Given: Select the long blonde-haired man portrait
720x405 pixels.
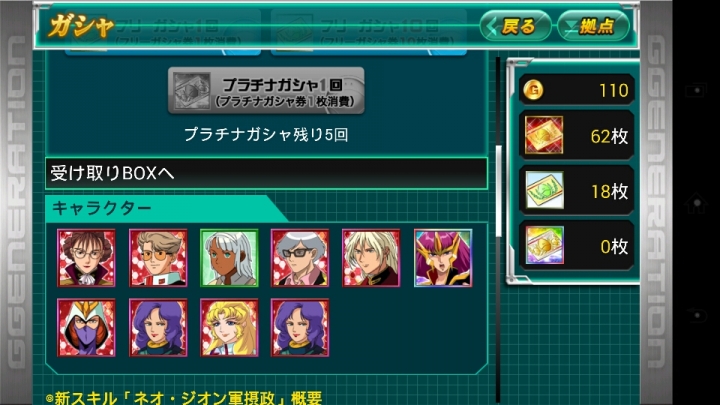Looking at the screenshot, I should point(371,258).
